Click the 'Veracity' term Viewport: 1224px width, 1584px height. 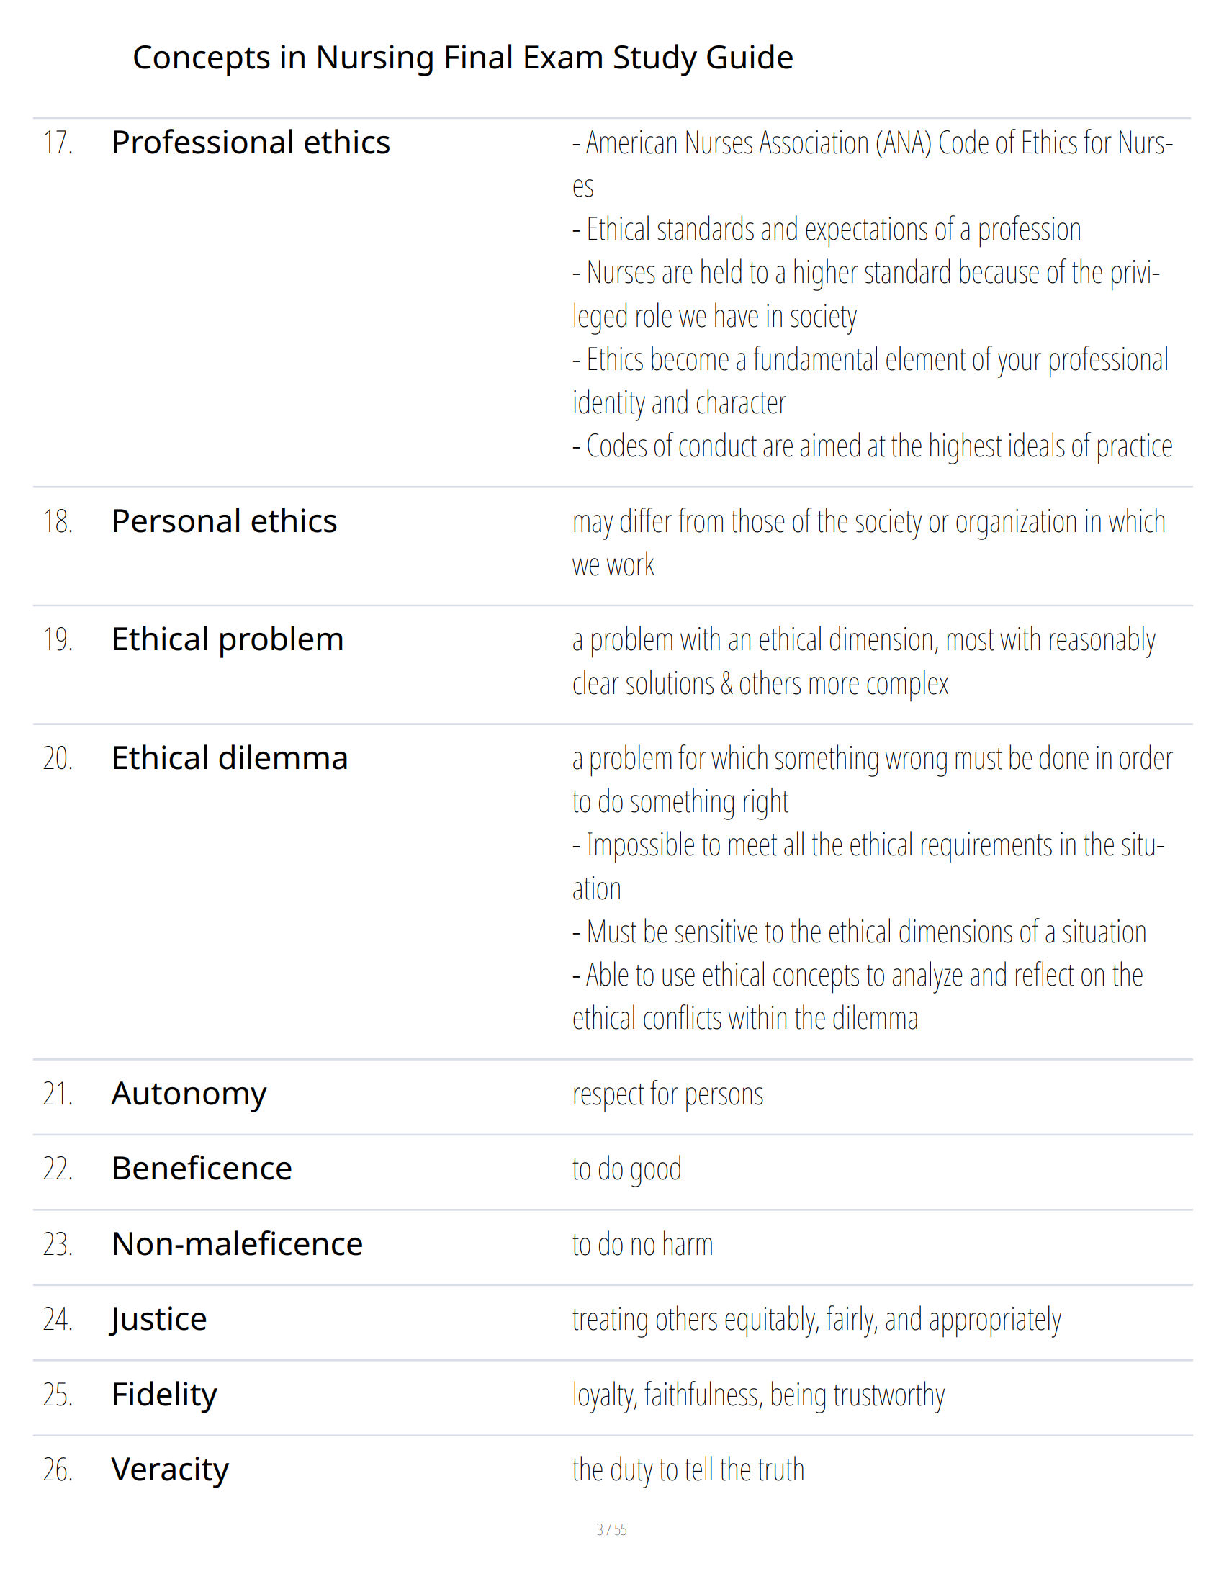click(170, 1470)
